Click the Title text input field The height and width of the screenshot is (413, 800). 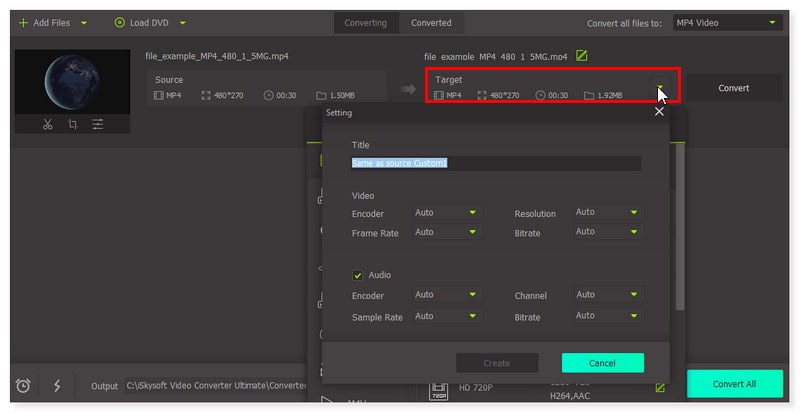[x=495, y=163]
